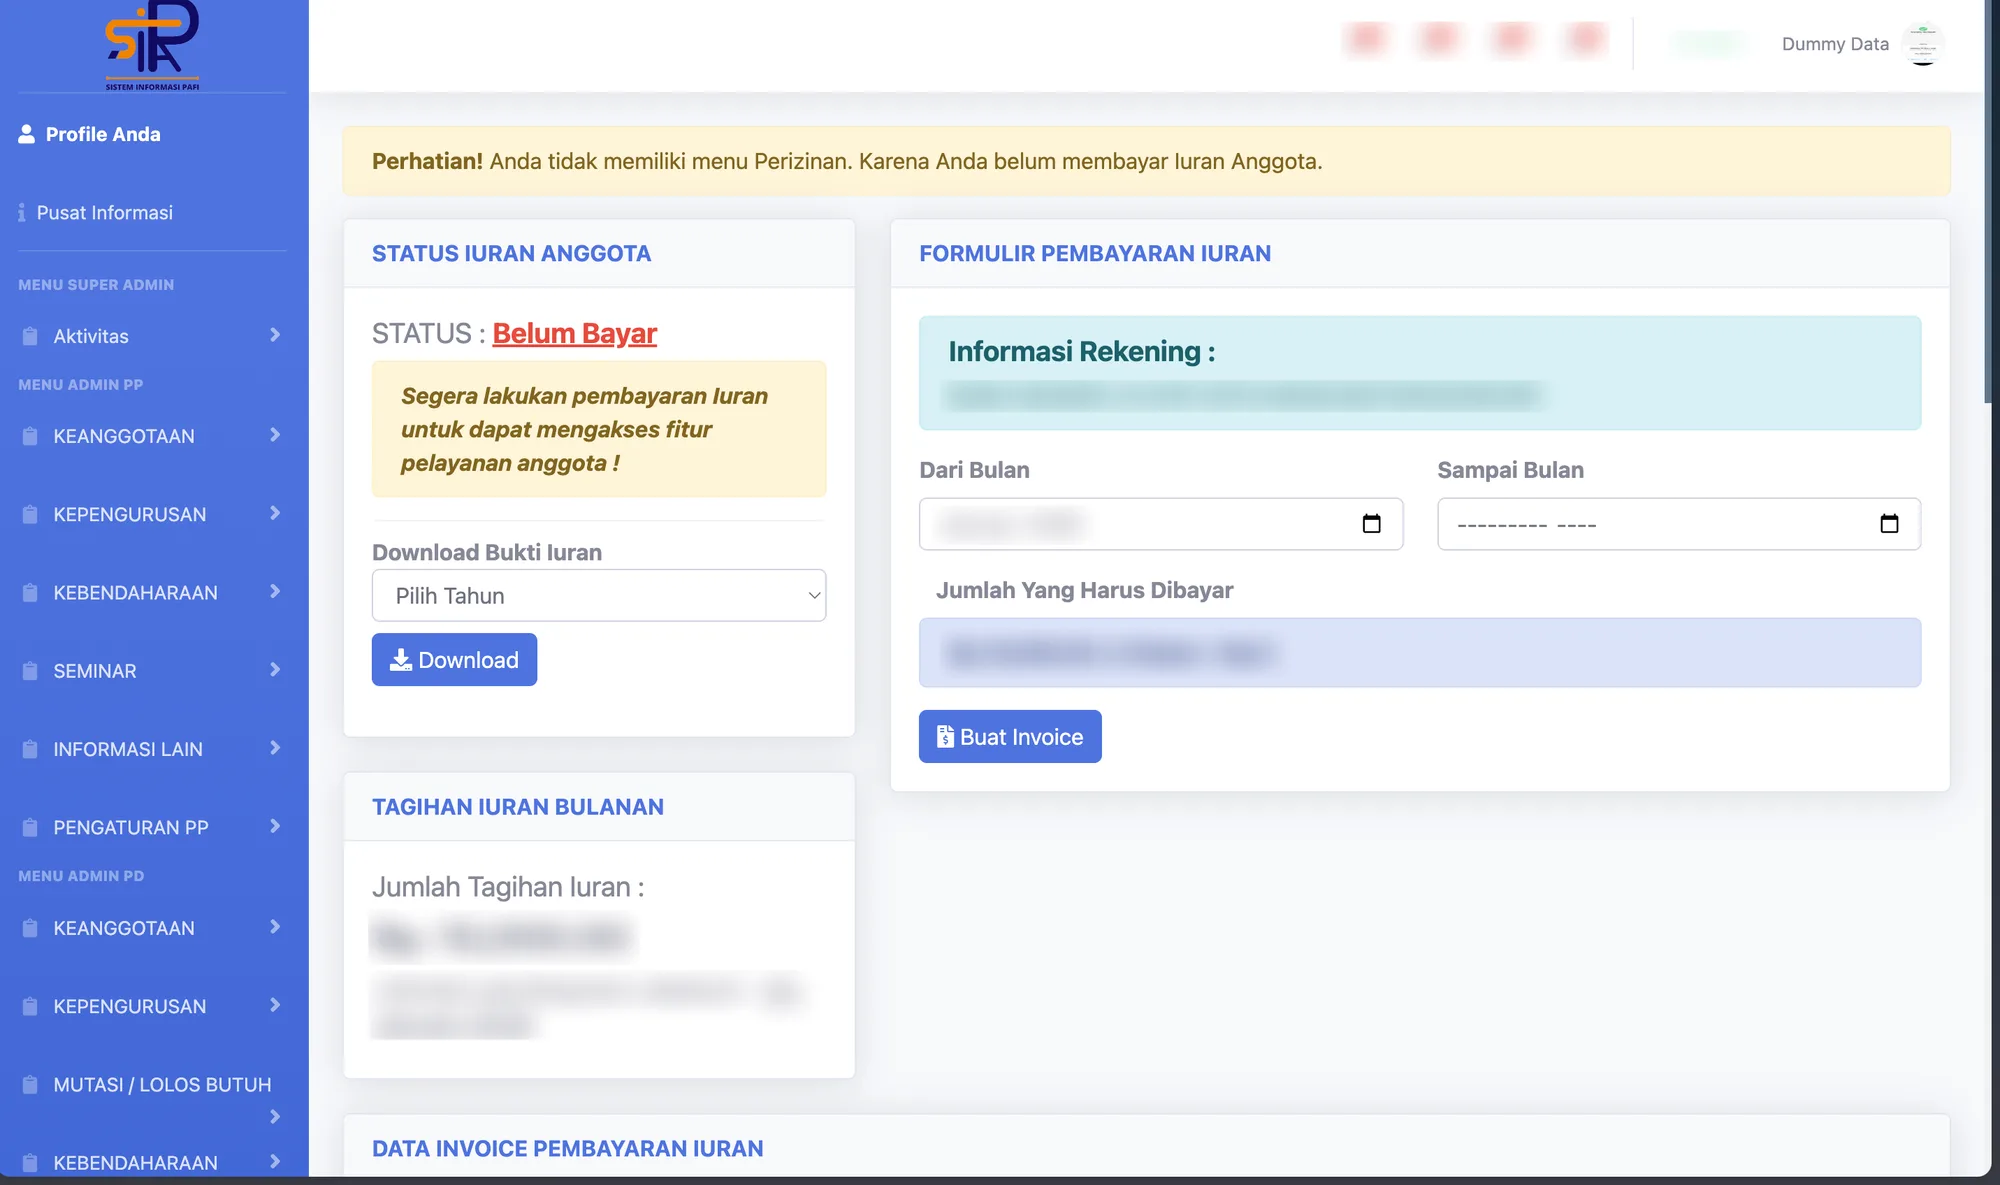
Task: Click the Download button
Action: [454, 659]
